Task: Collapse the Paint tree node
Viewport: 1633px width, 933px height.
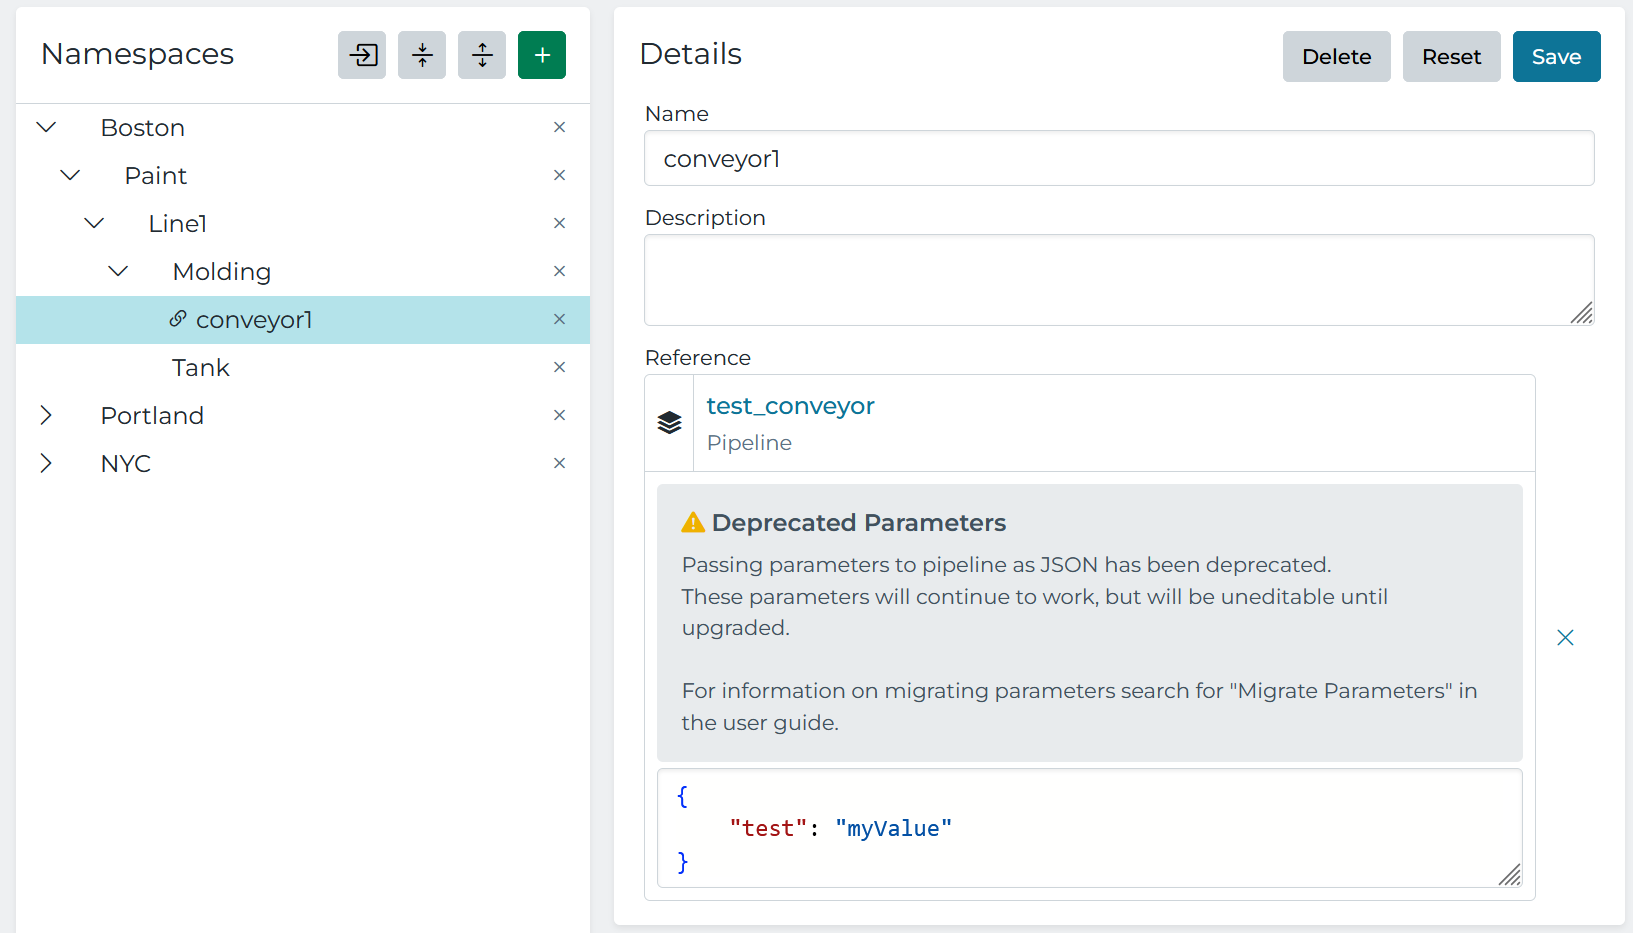Action: [x=70, y=175]
